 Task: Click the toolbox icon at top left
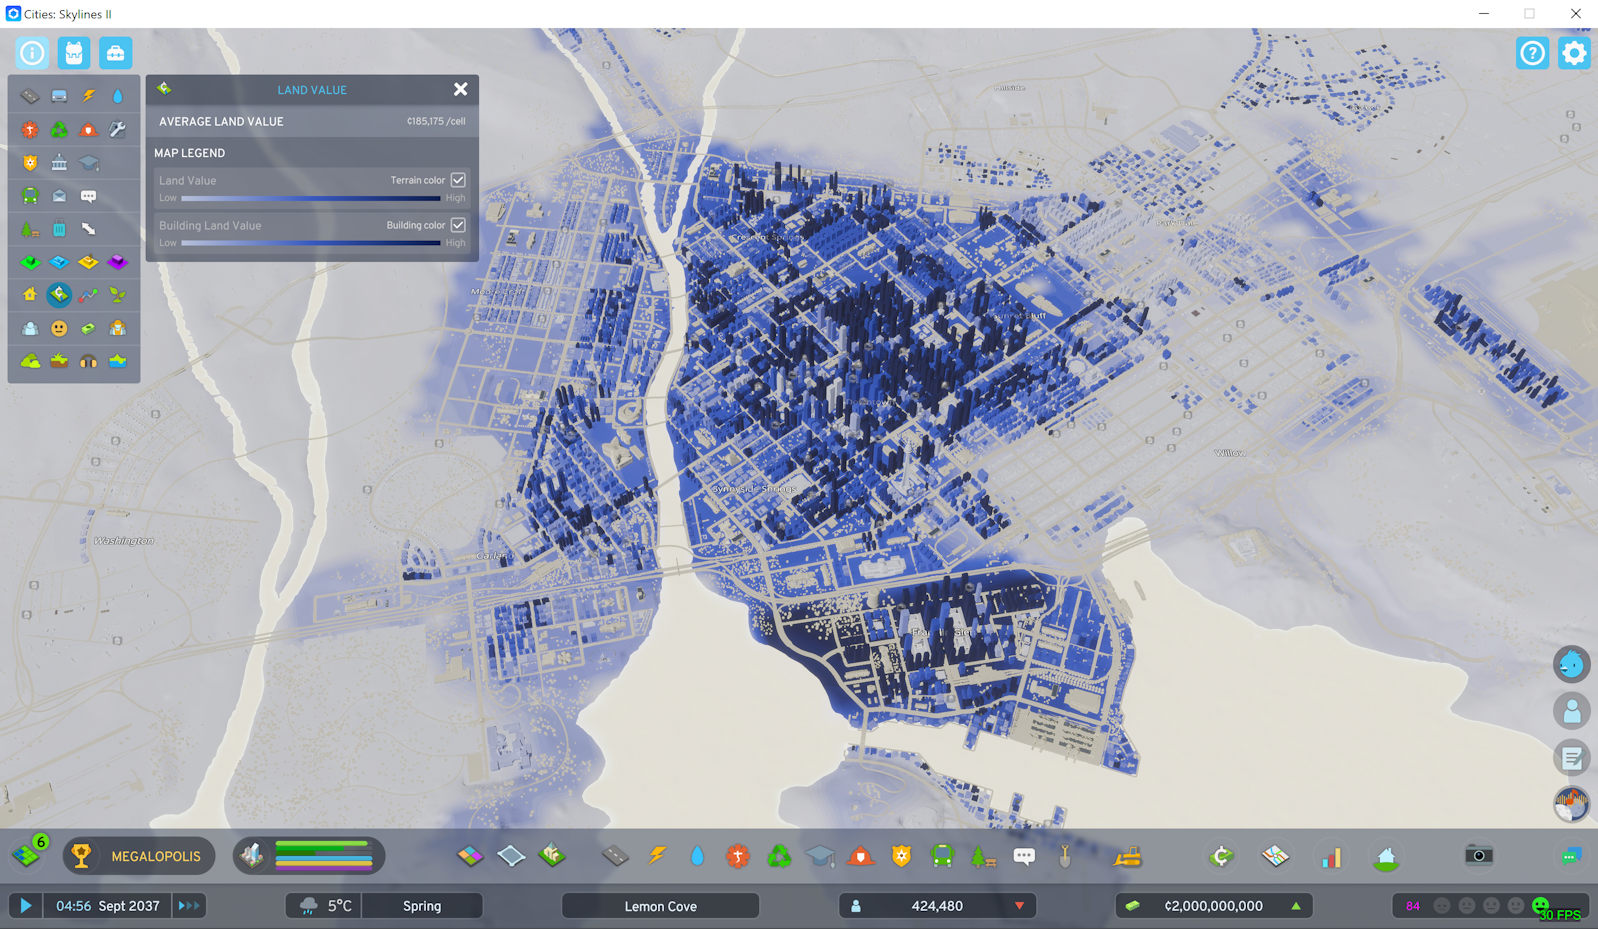(115, 53)
